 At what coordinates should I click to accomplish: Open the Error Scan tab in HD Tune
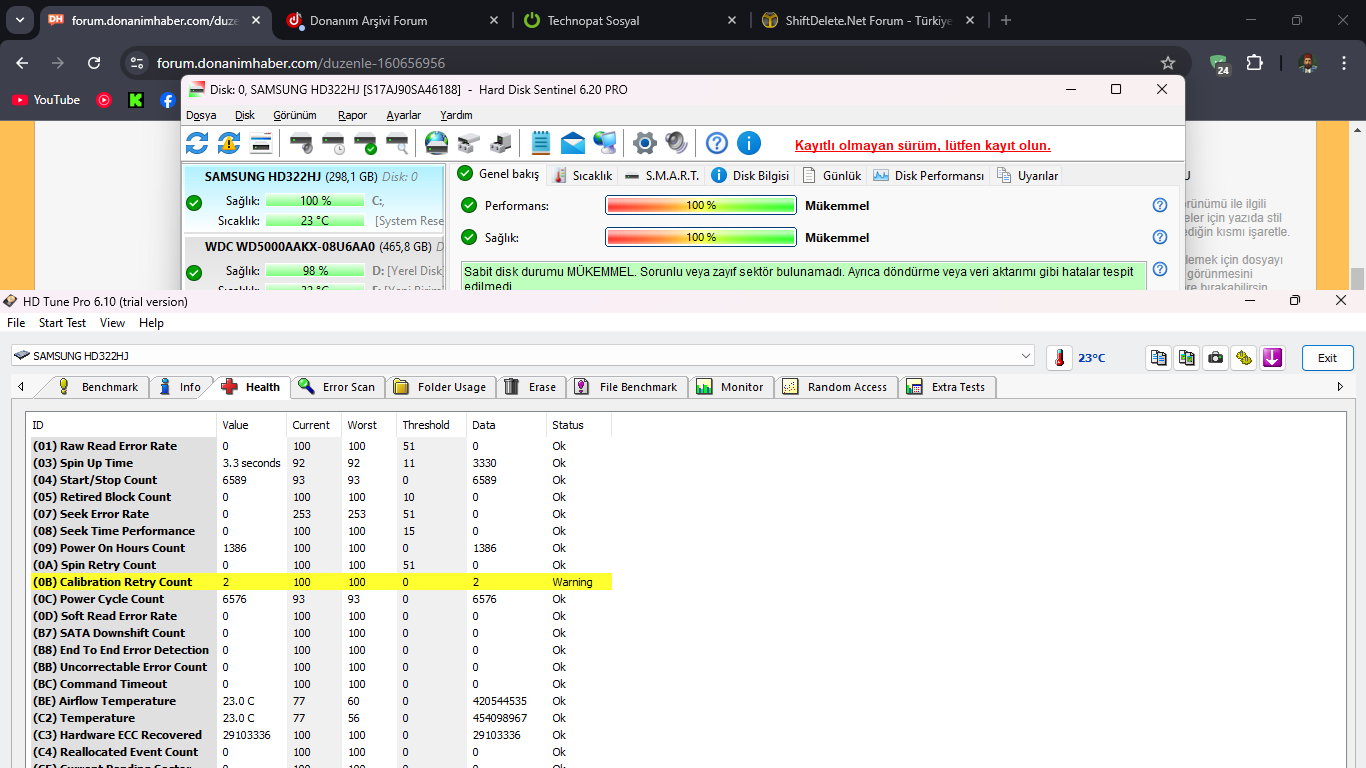pos(337,387)
